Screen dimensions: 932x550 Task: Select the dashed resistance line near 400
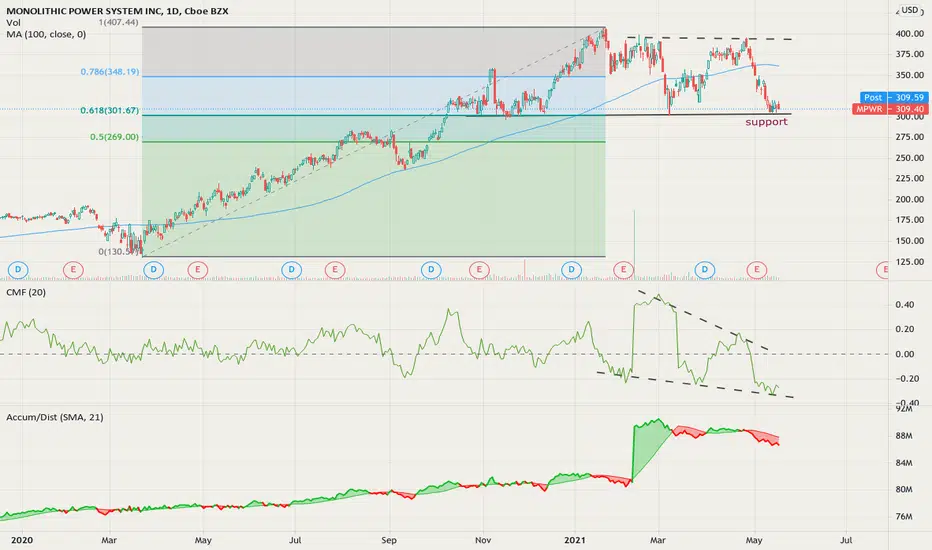click(x=709, y=38)
